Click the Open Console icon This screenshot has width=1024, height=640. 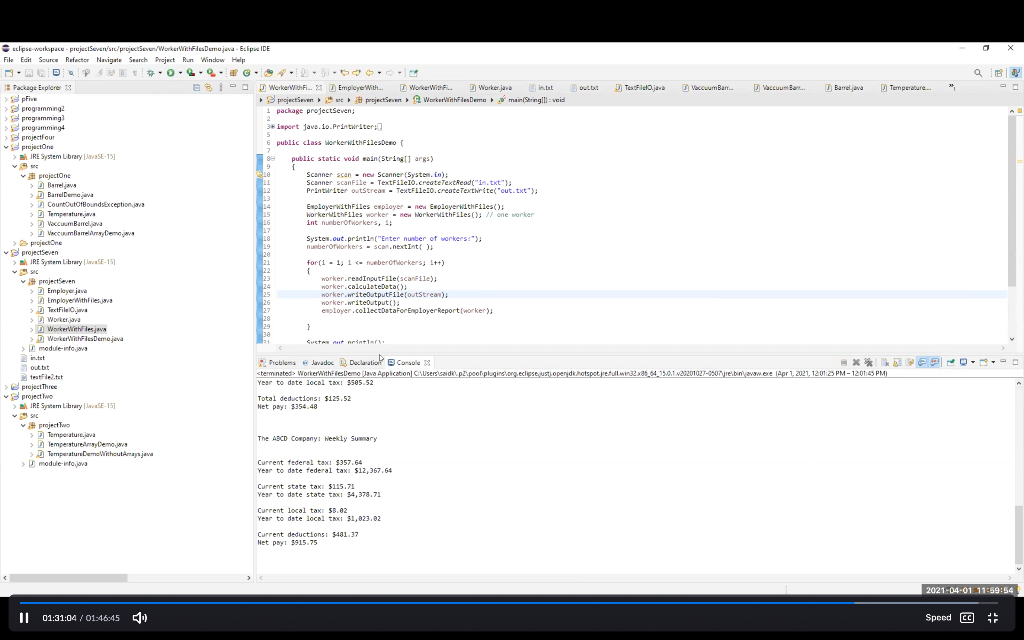click(984, 362)
